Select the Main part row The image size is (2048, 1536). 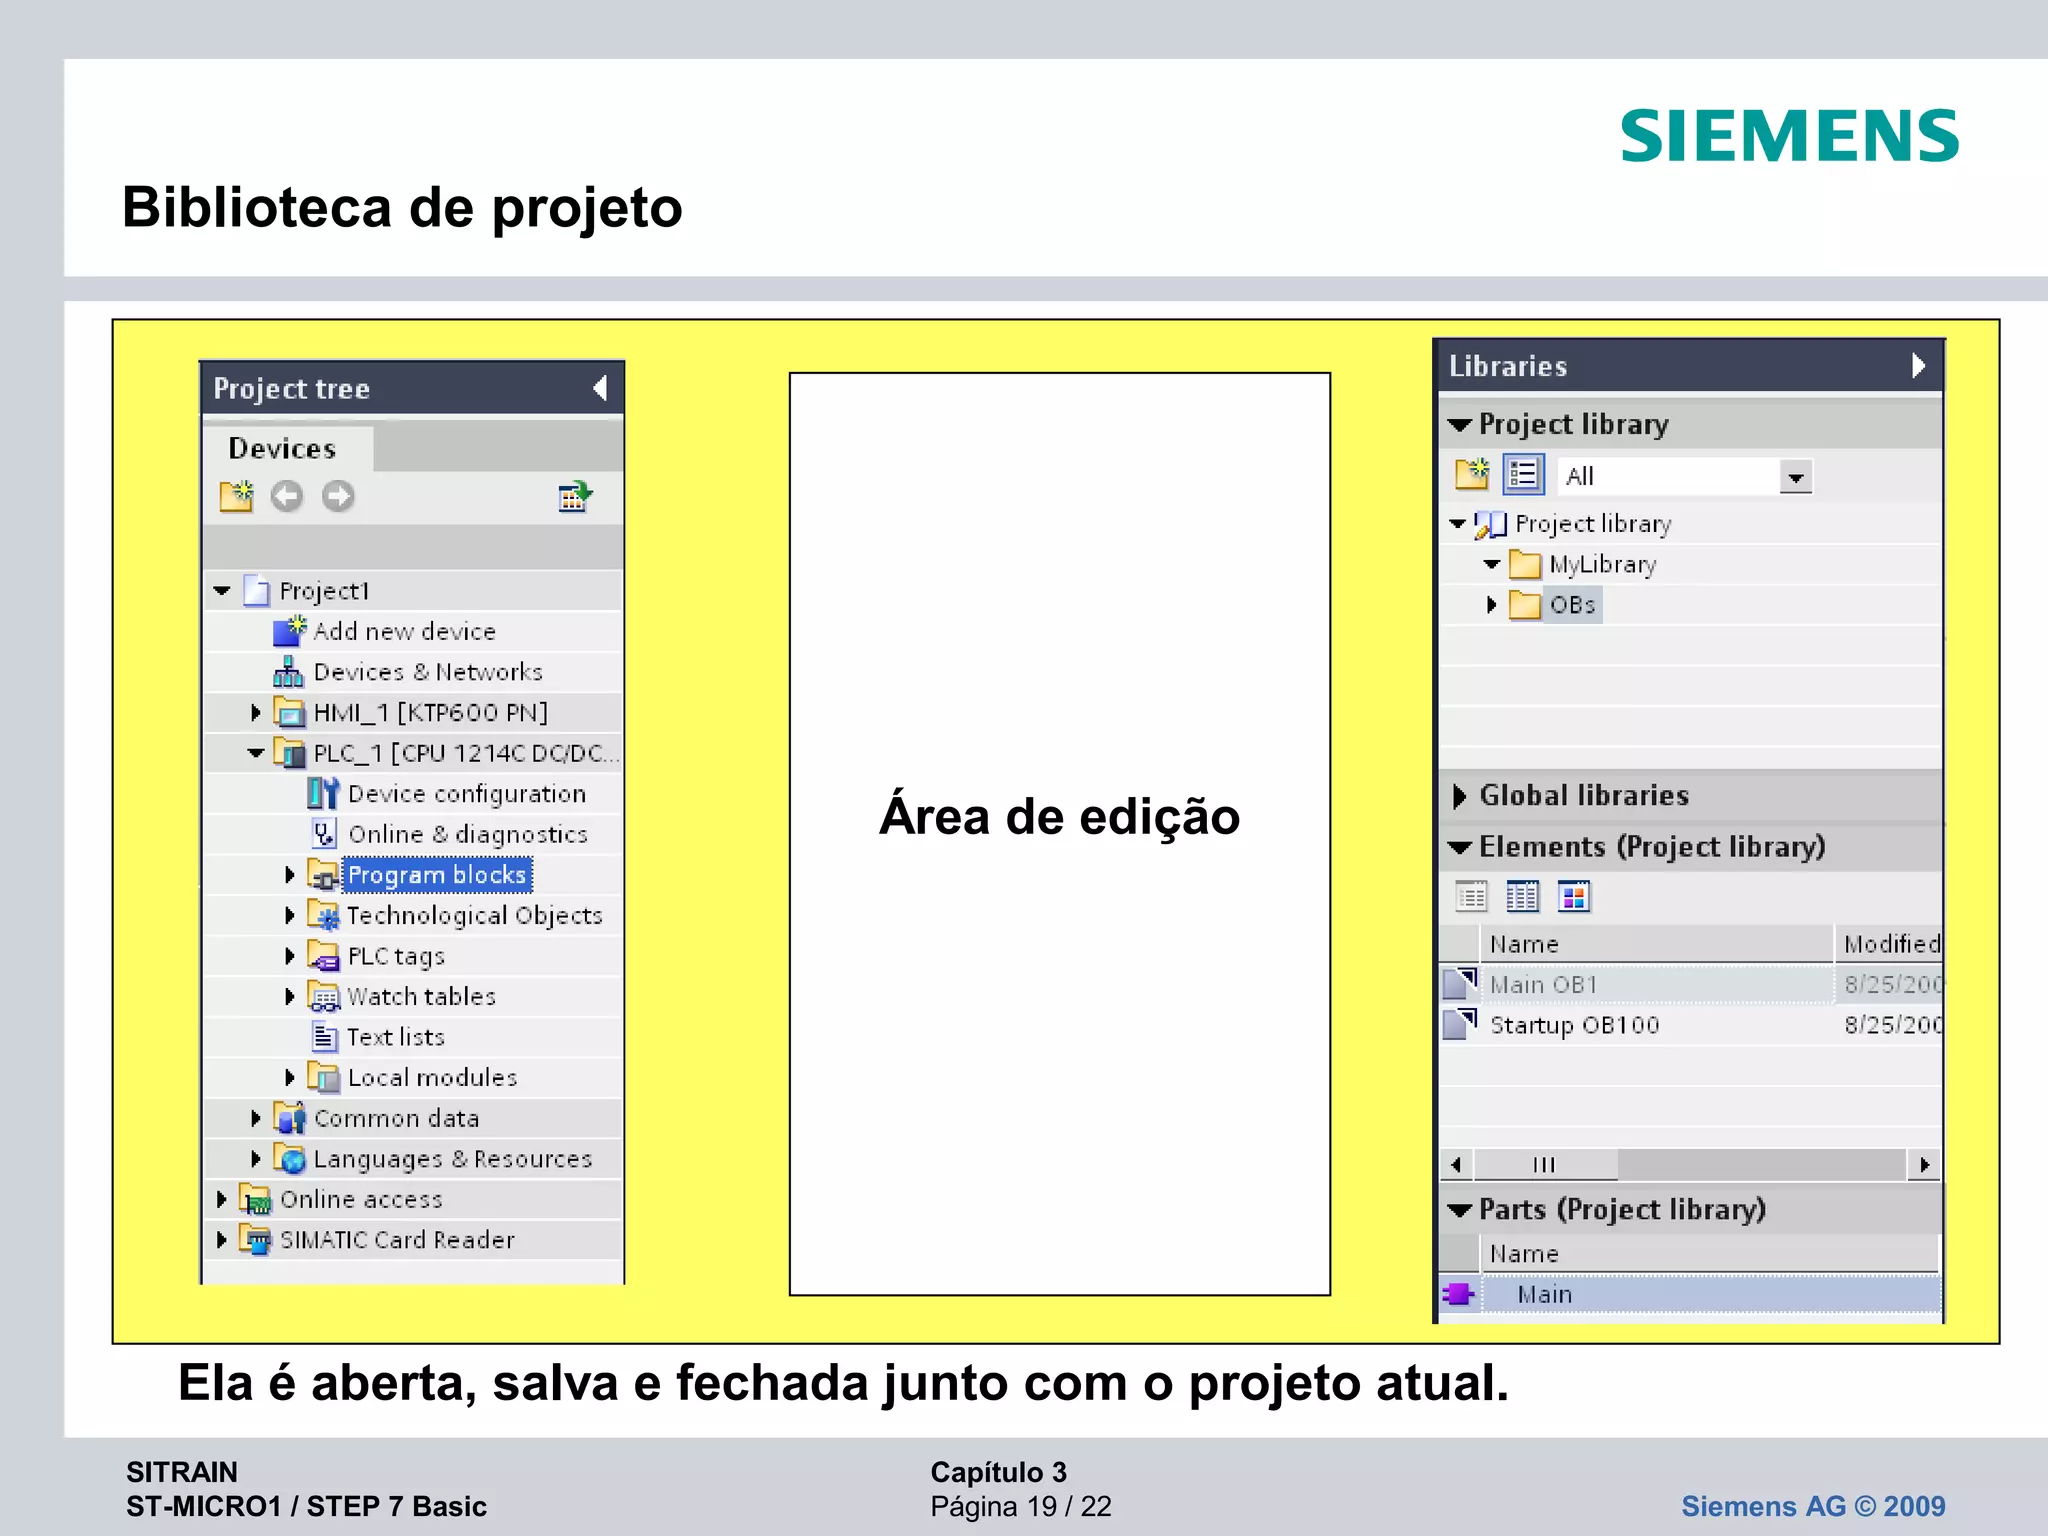[x=1691, y=1295]
